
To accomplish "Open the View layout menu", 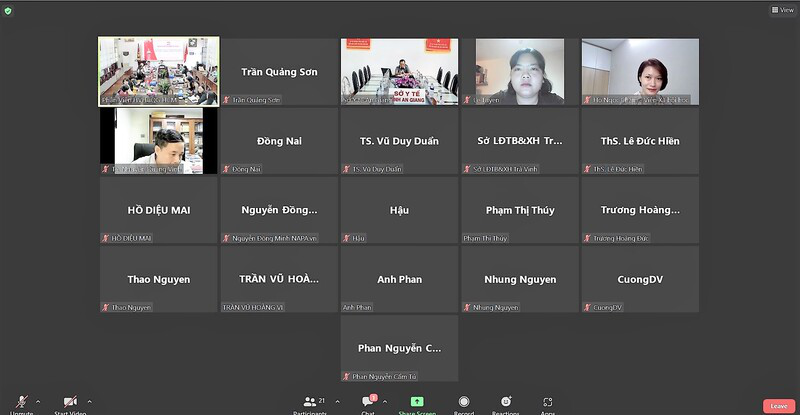I will coord(782,10).
